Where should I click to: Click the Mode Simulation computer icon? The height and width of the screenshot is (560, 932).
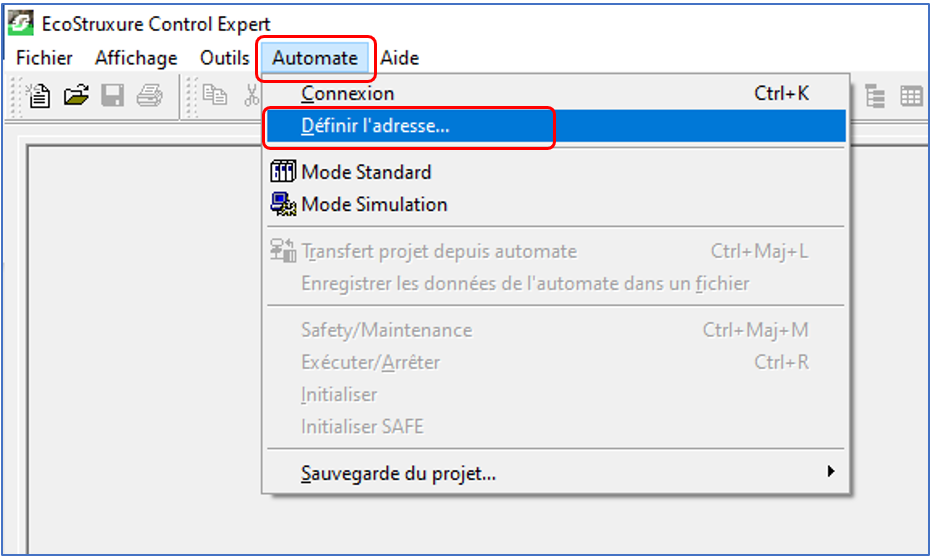[283, 204]
